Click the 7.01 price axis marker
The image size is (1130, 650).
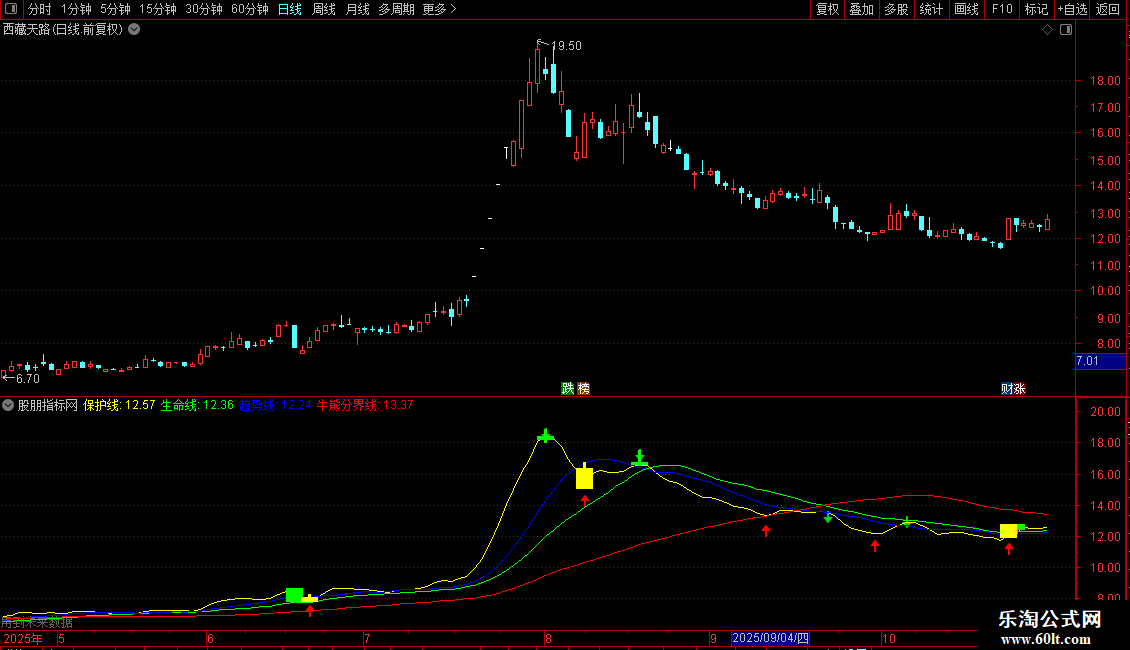pyautogui.click(x=1100, y=361)
